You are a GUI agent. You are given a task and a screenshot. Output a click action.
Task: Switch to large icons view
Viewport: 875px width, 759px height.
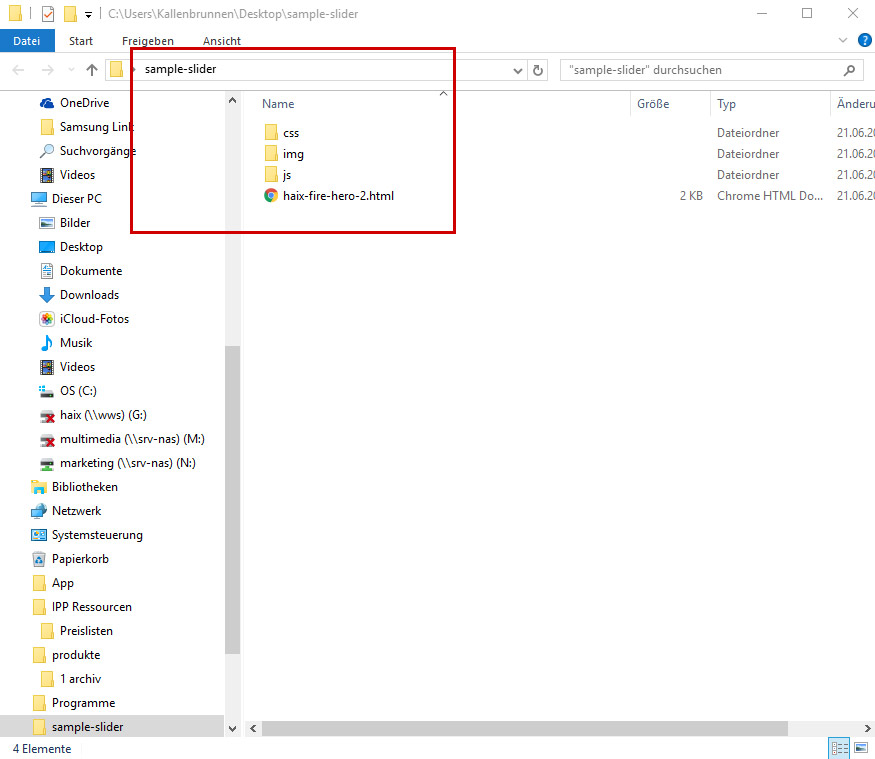861,748
